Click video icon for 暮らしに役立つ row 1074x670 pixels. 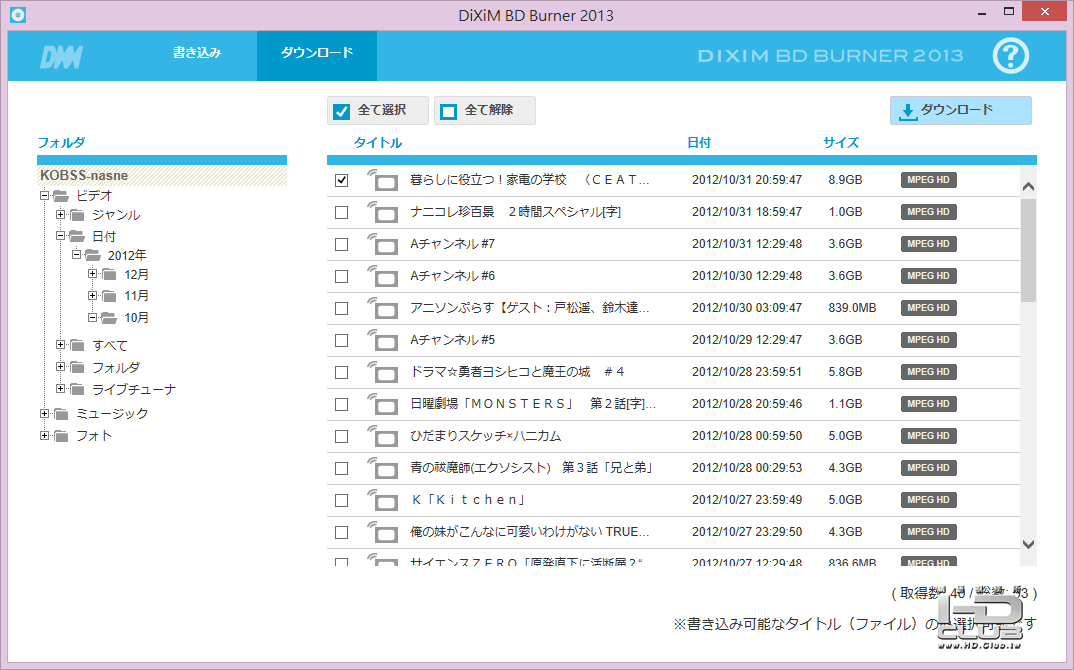click(382, 180)
